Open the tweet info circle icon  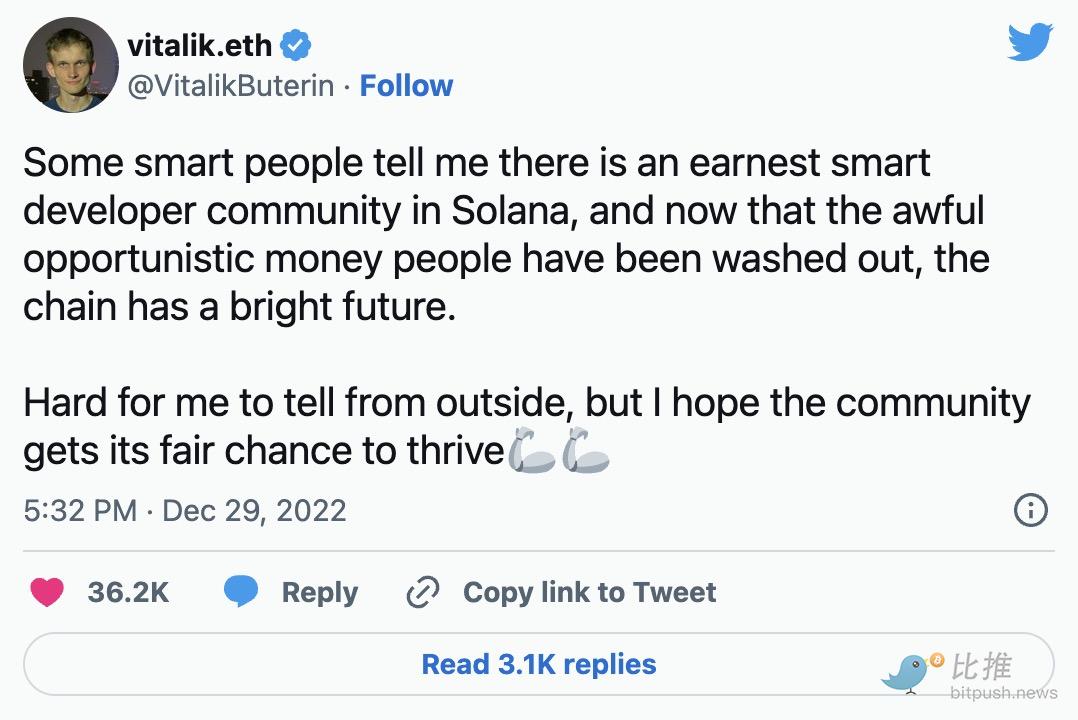tap(1030, 511)
